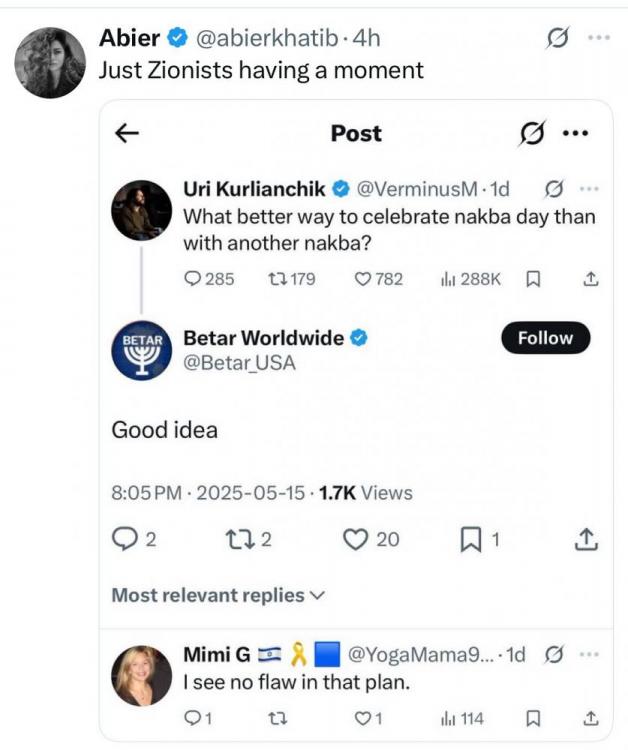View analytics on Uri Kurlianchik's post
The height and width of the screenshot is (750, 628).
(x=447, y=279)
